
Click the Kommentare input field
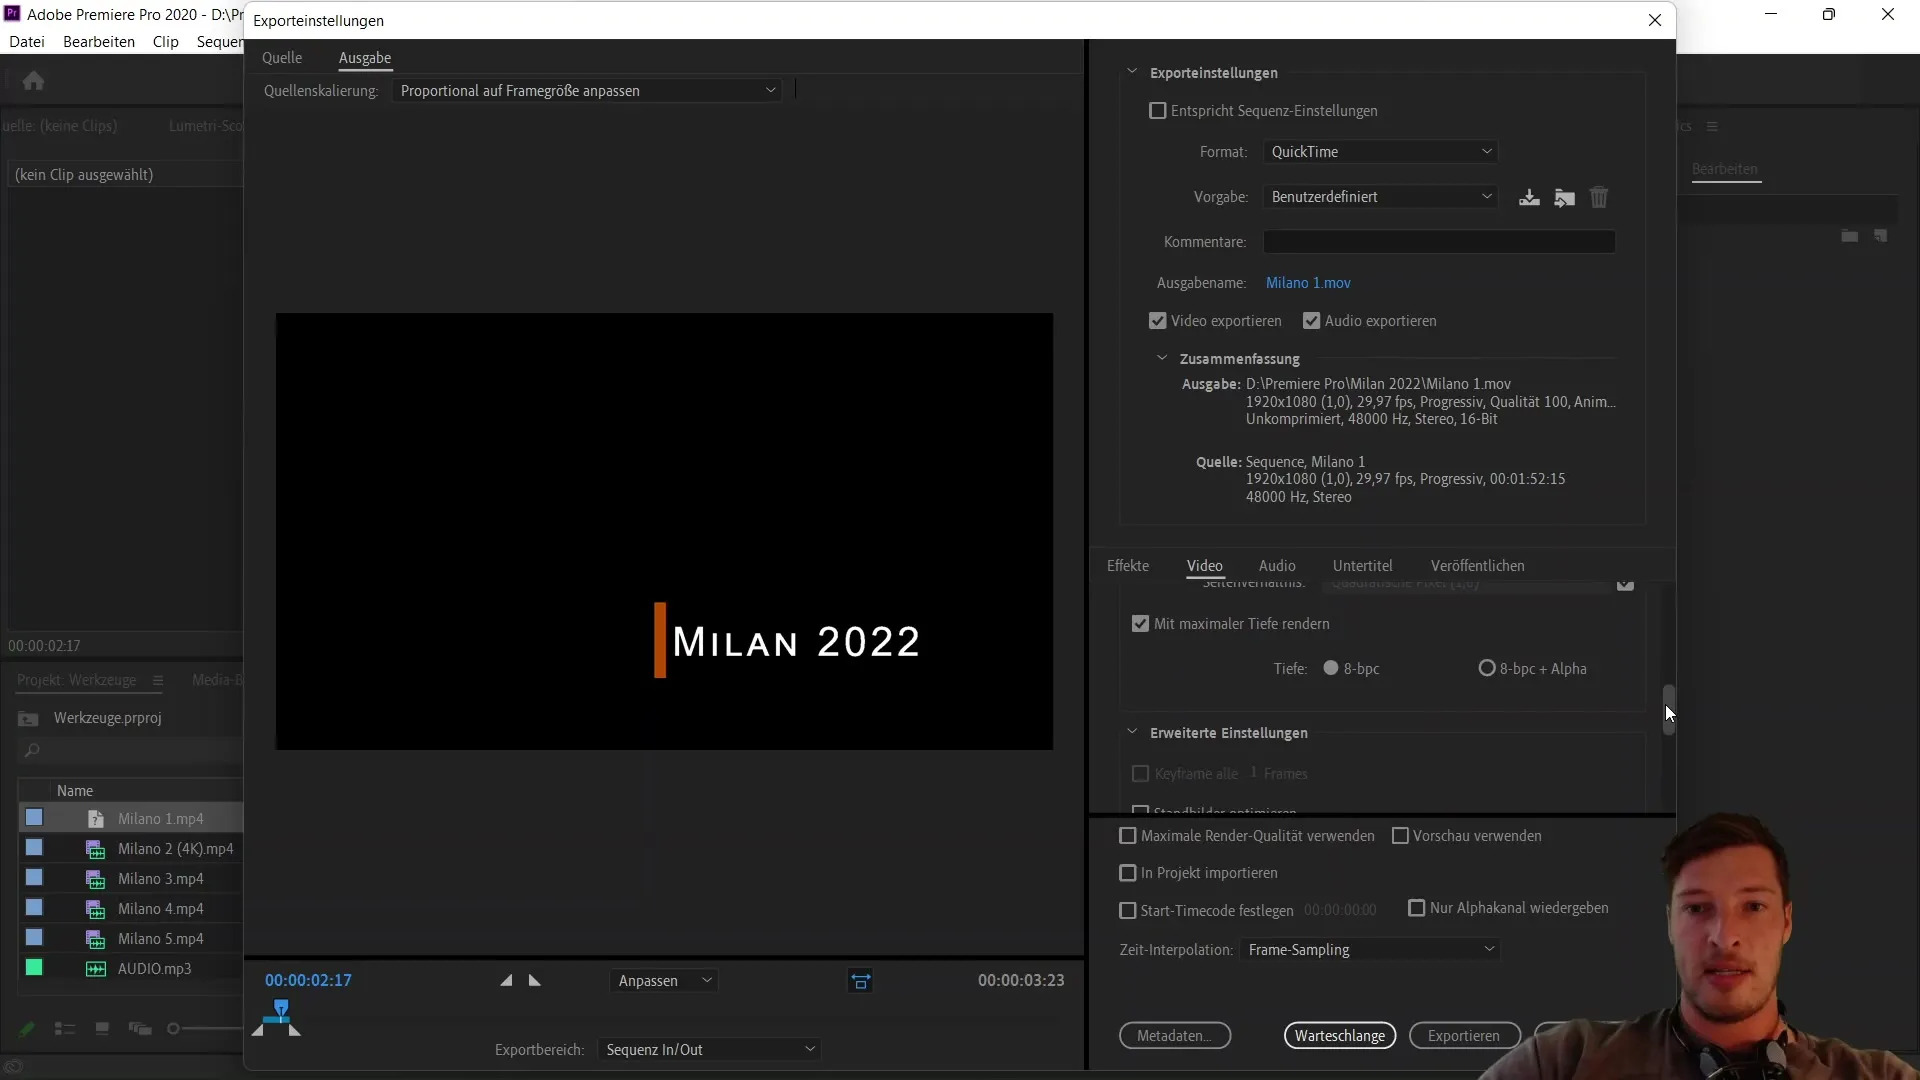point(1439,242)
